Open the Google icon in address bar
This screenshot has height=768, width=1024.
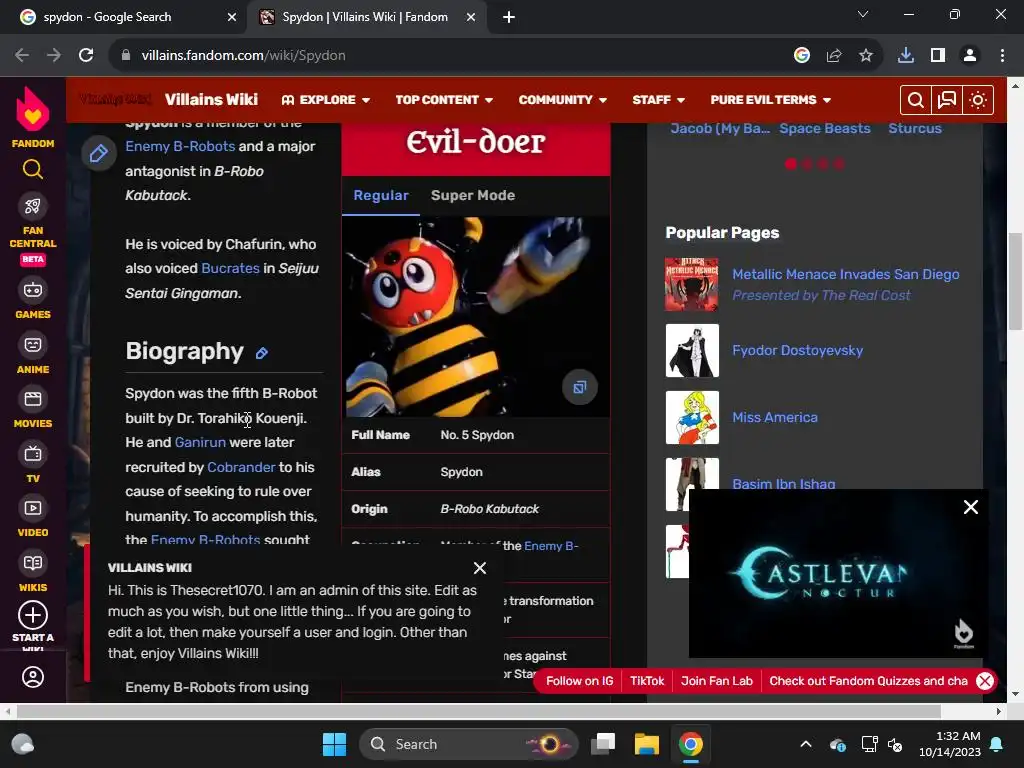(x=802, y=56)
